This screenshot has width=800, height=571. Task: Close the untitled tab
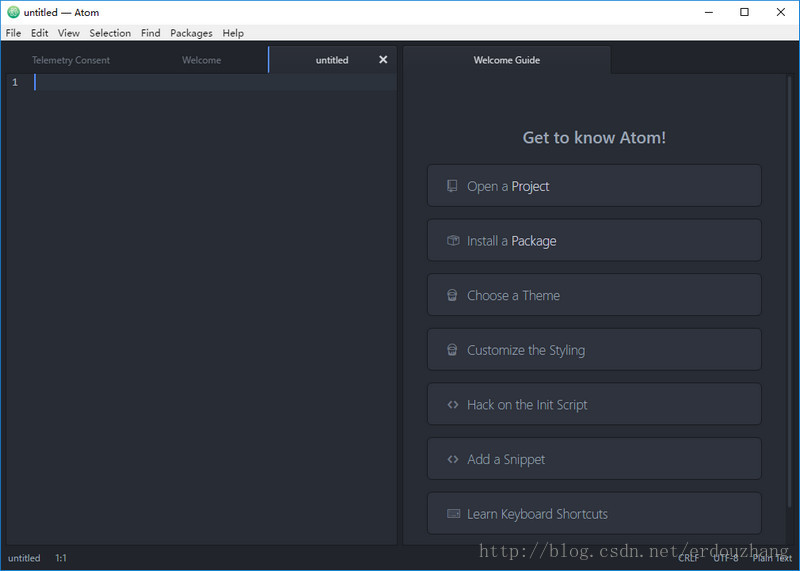383,60
